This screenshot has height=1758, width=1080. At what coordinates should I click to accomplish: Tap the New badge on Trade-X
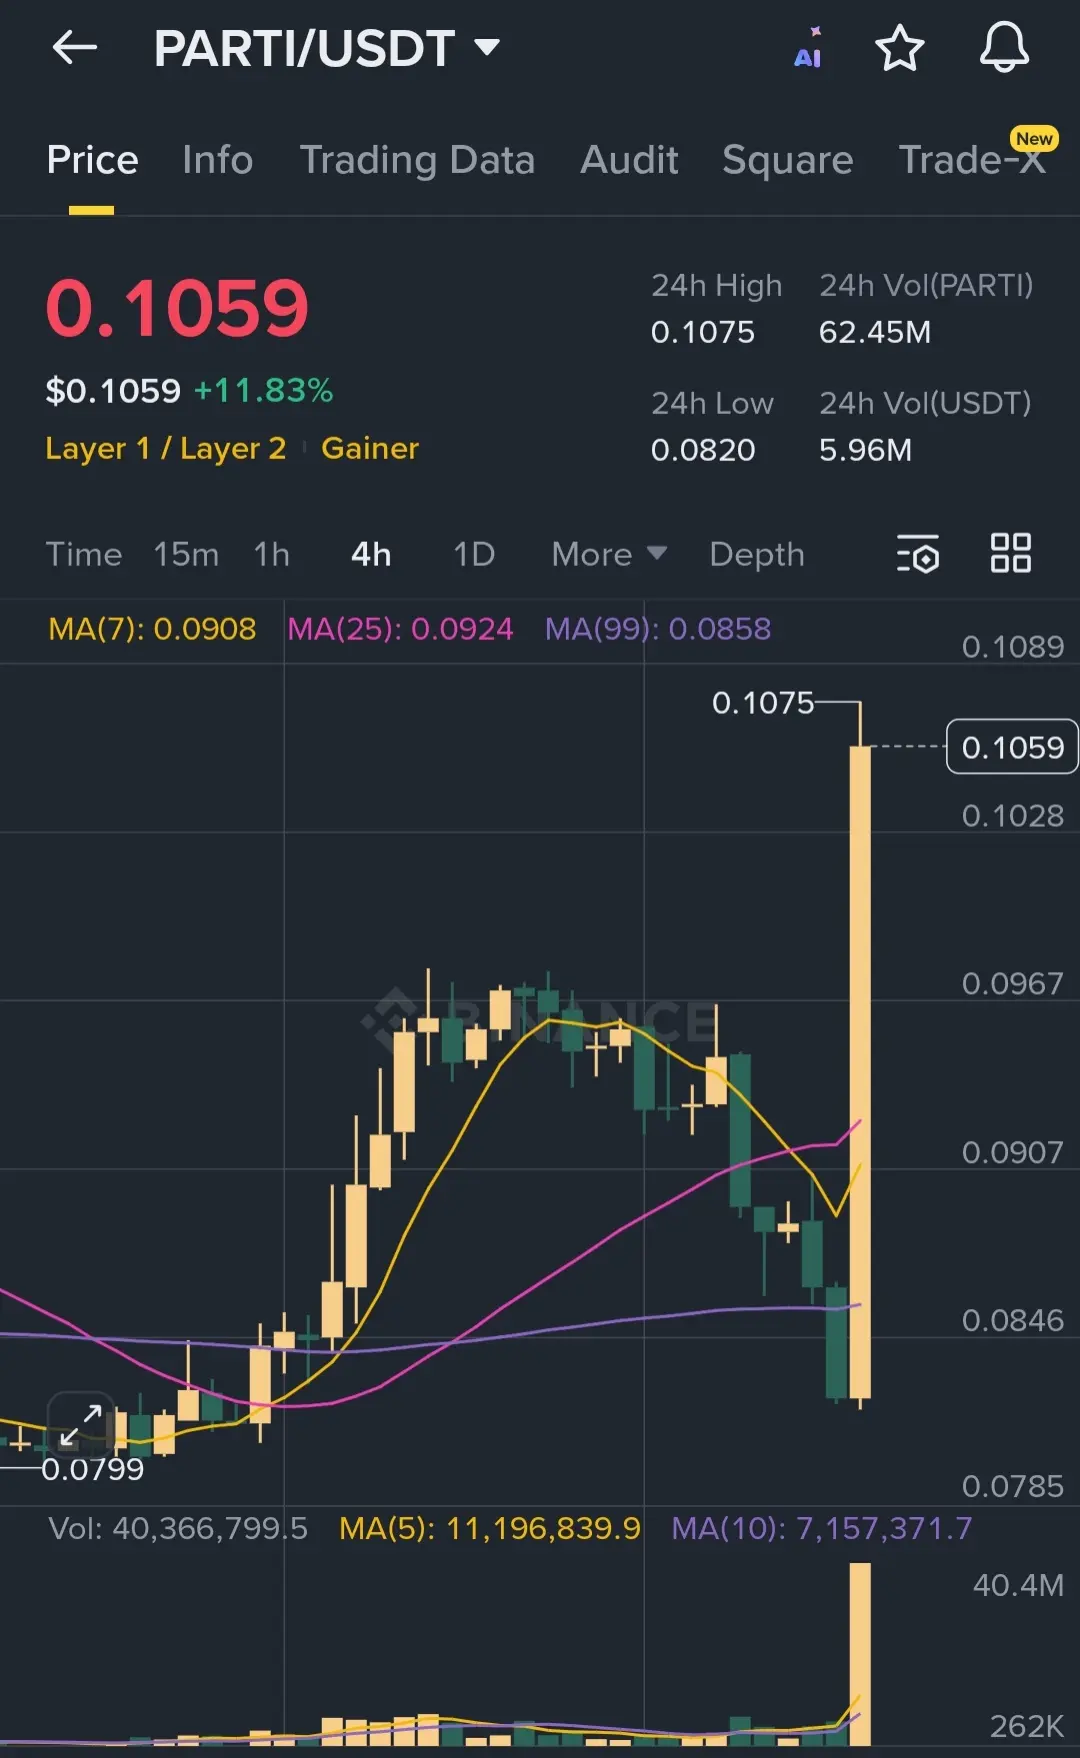1034,139
